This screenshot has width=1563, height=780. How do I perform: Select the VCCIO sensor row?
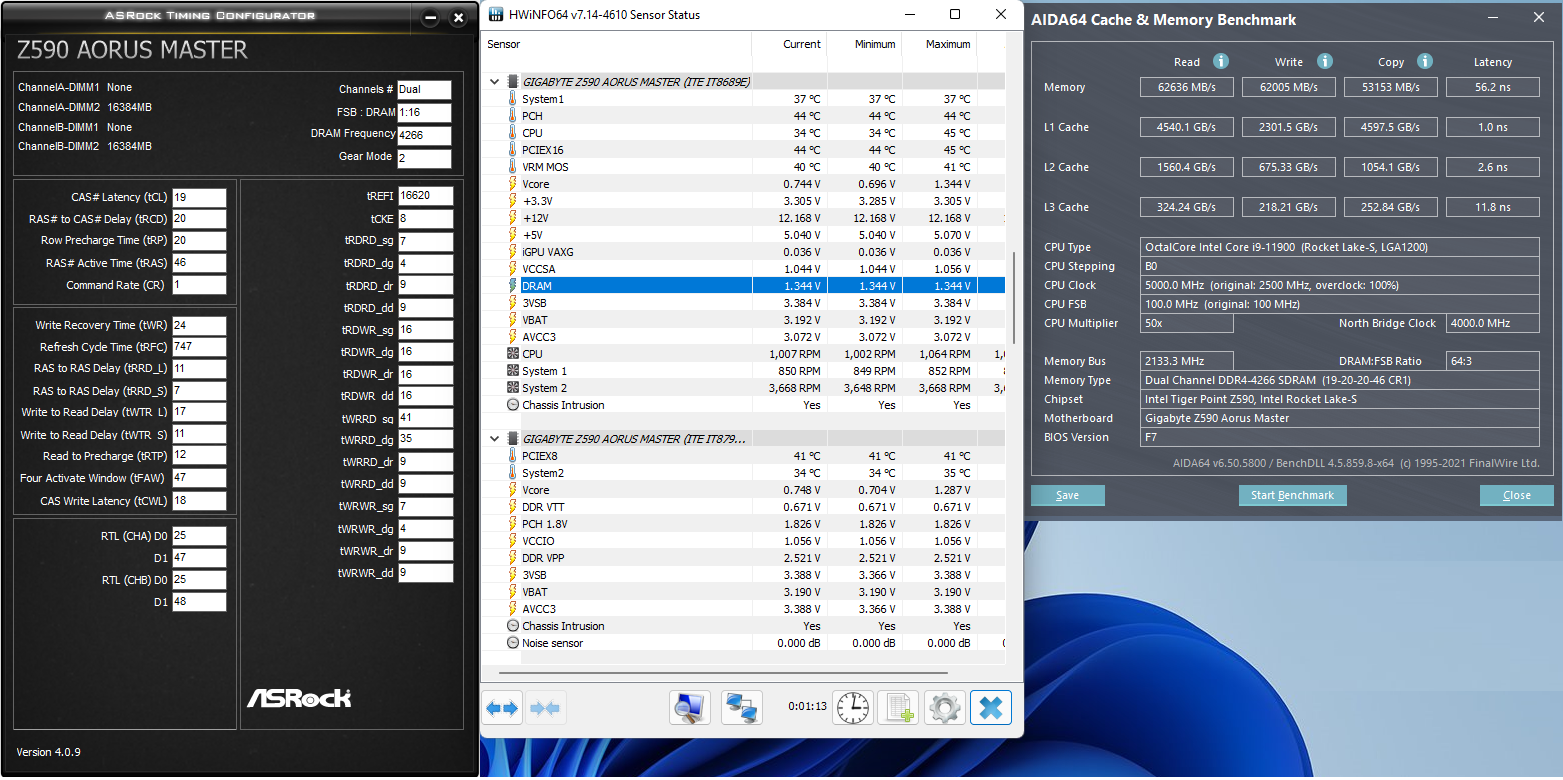coord(743,541)
